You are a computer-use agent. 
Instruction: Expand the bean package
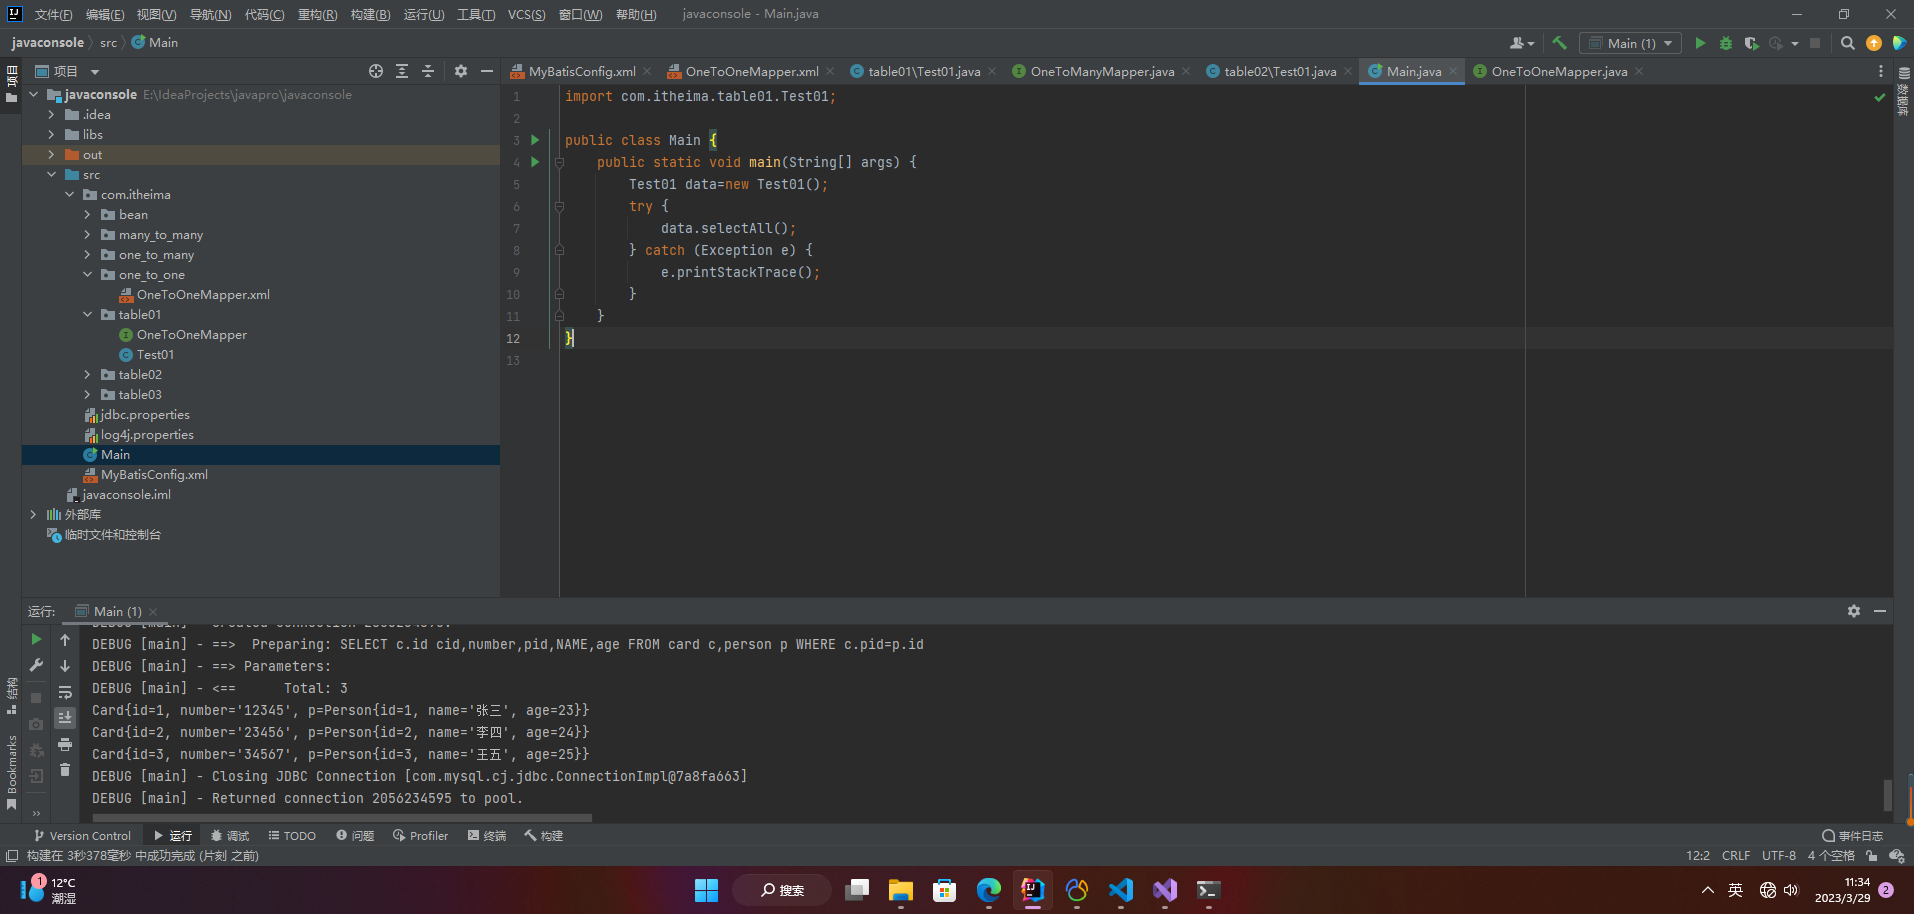click(x=87, y=215)
